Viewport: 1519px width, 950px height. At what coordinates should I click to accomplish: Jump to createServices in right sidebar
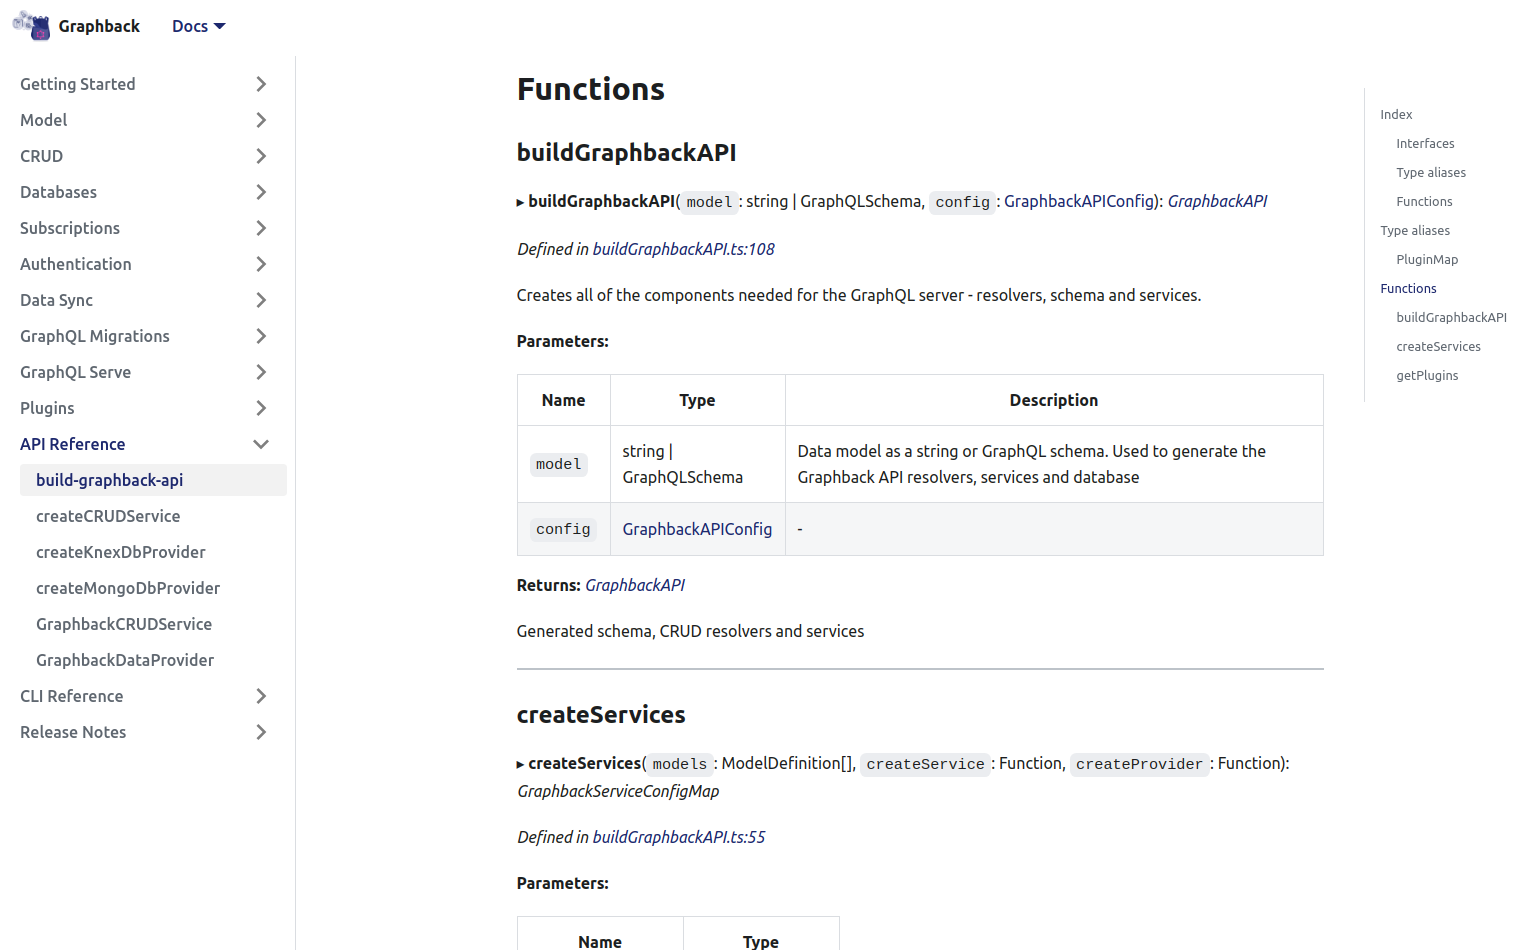[x=1438, y=346]
